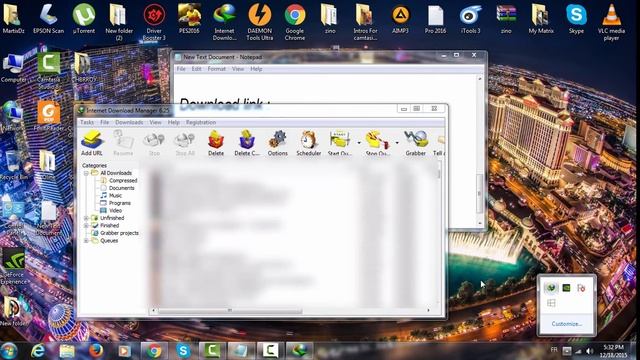Click right arrow of IDM horizontal scrollbar

pos(428,311)
